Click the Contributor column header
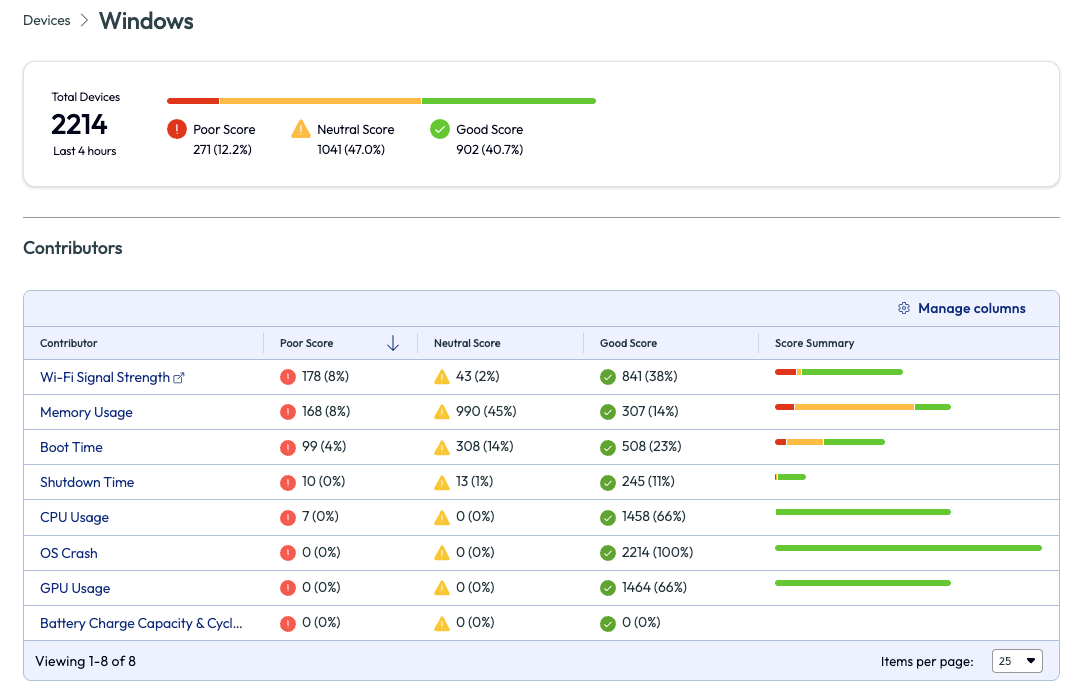Screen dimensions: 1079x700 [x=69, y=343]
